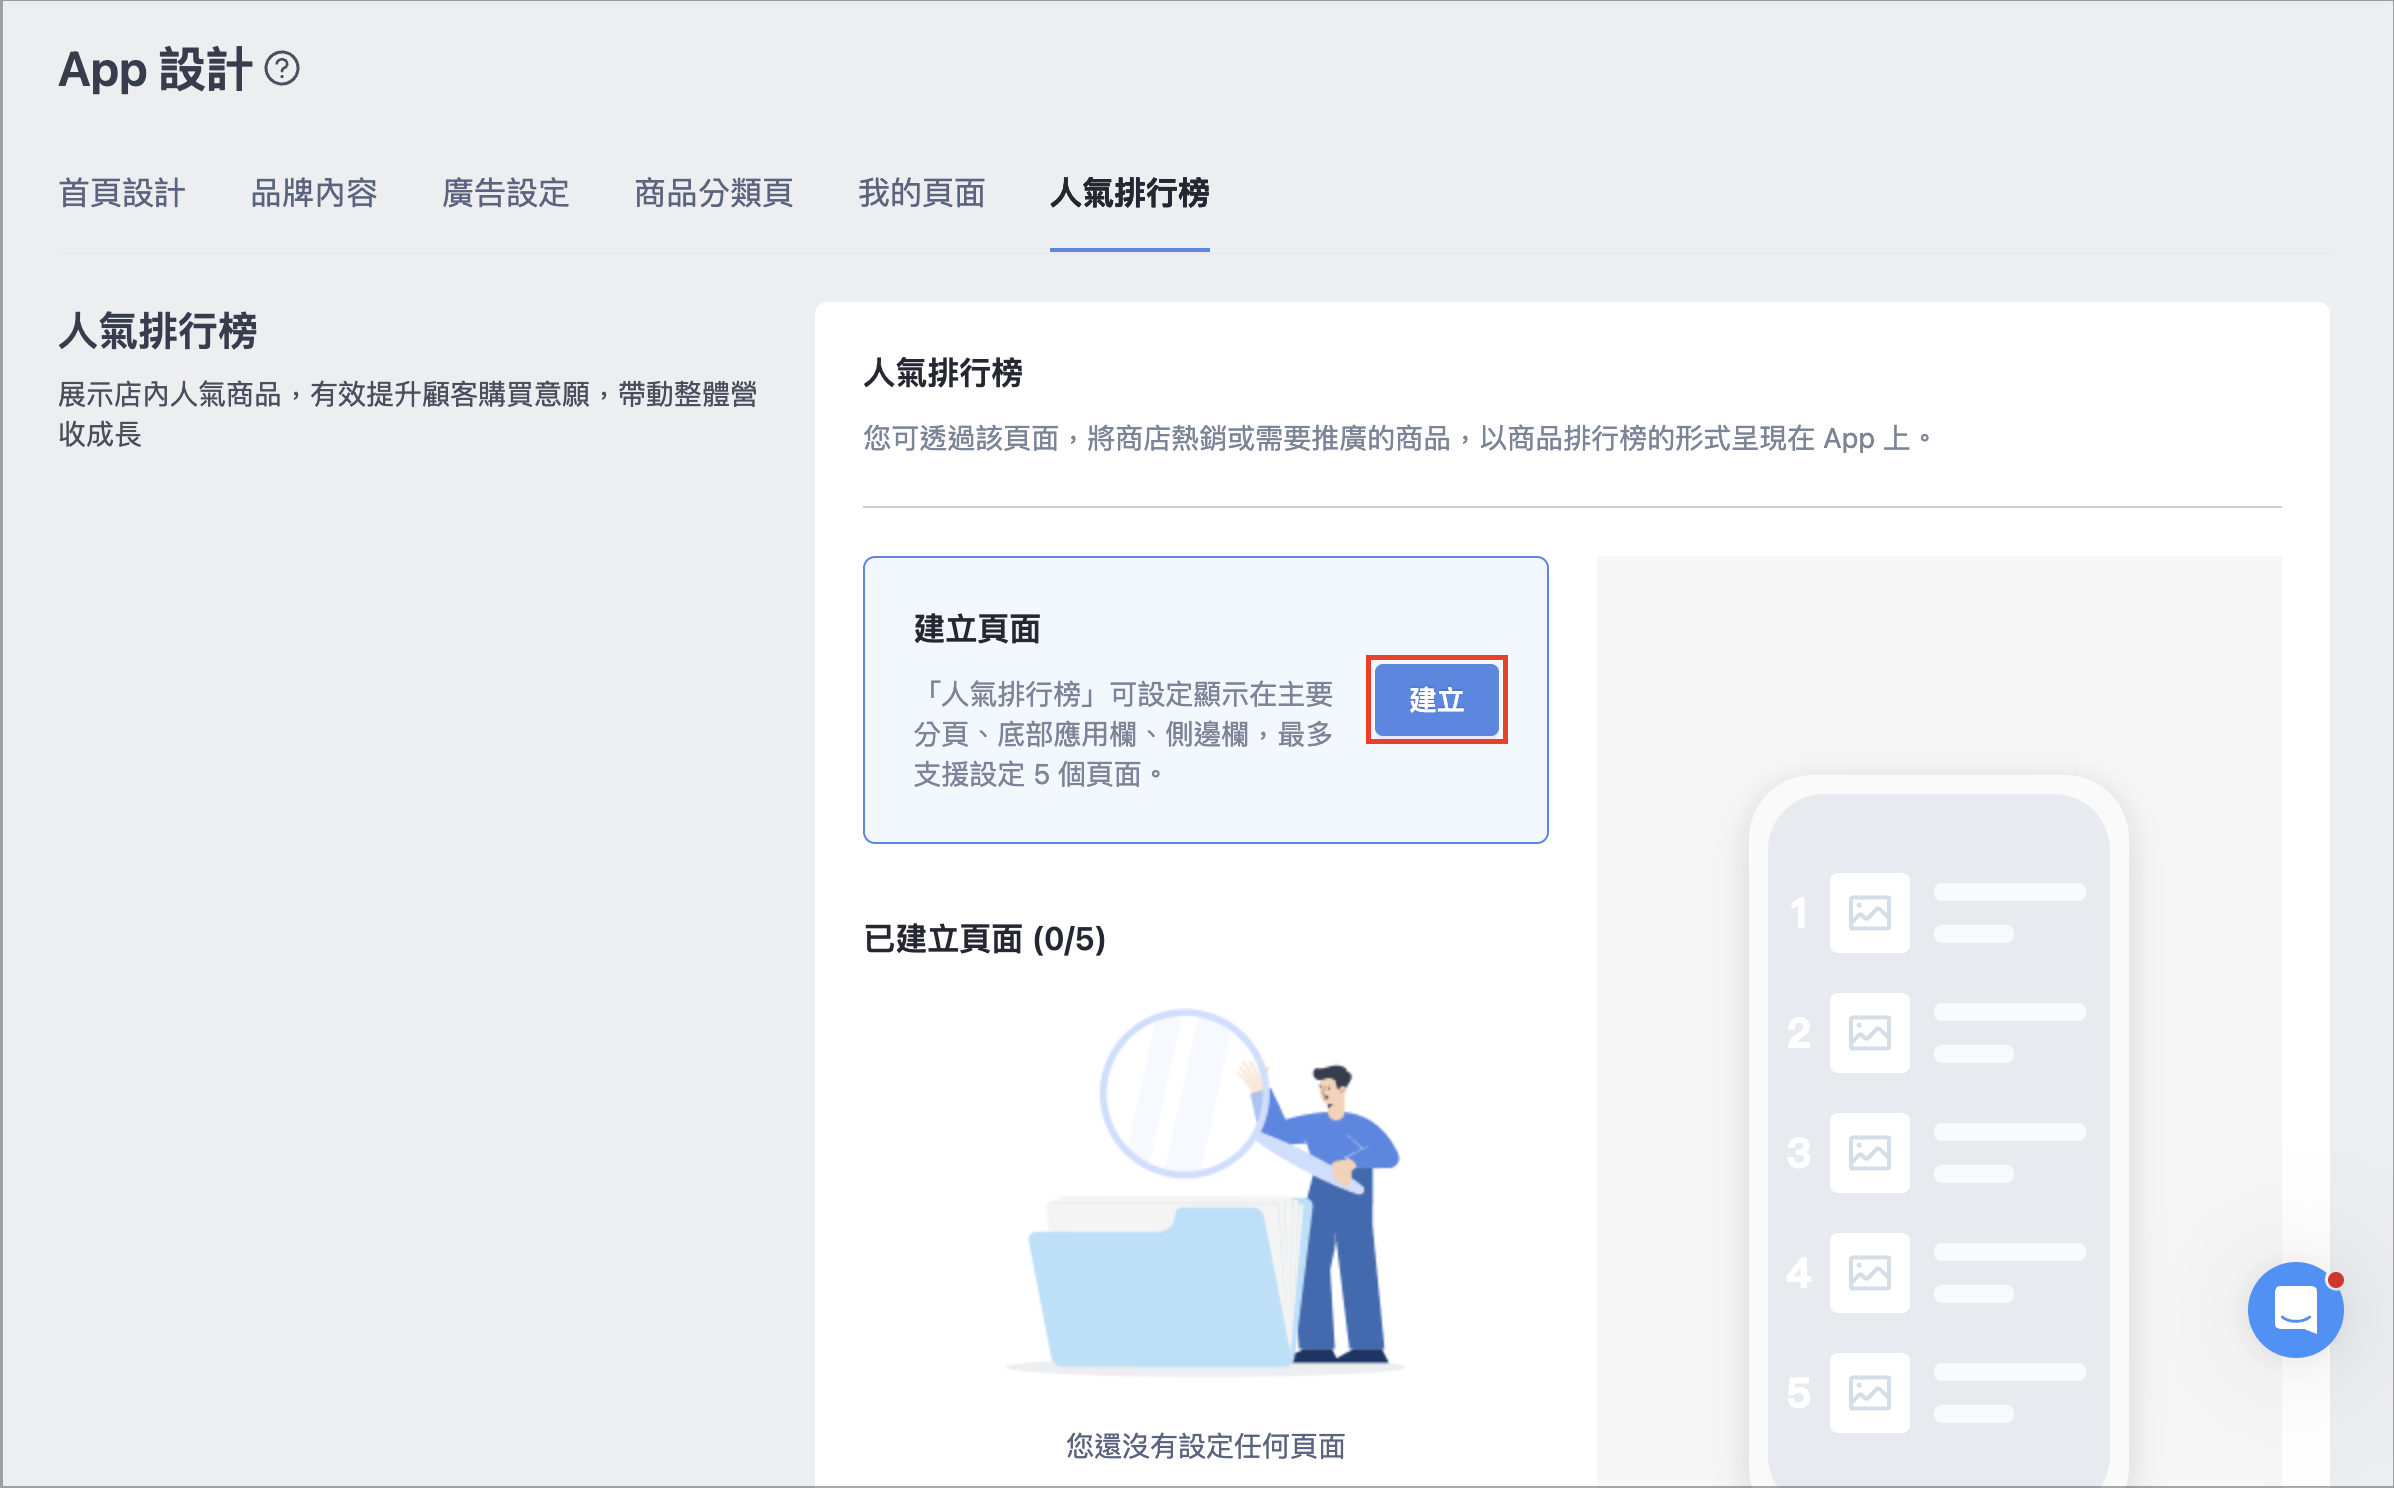
Task: Open the 品牌內容 tab
Action: click(314, 193)
